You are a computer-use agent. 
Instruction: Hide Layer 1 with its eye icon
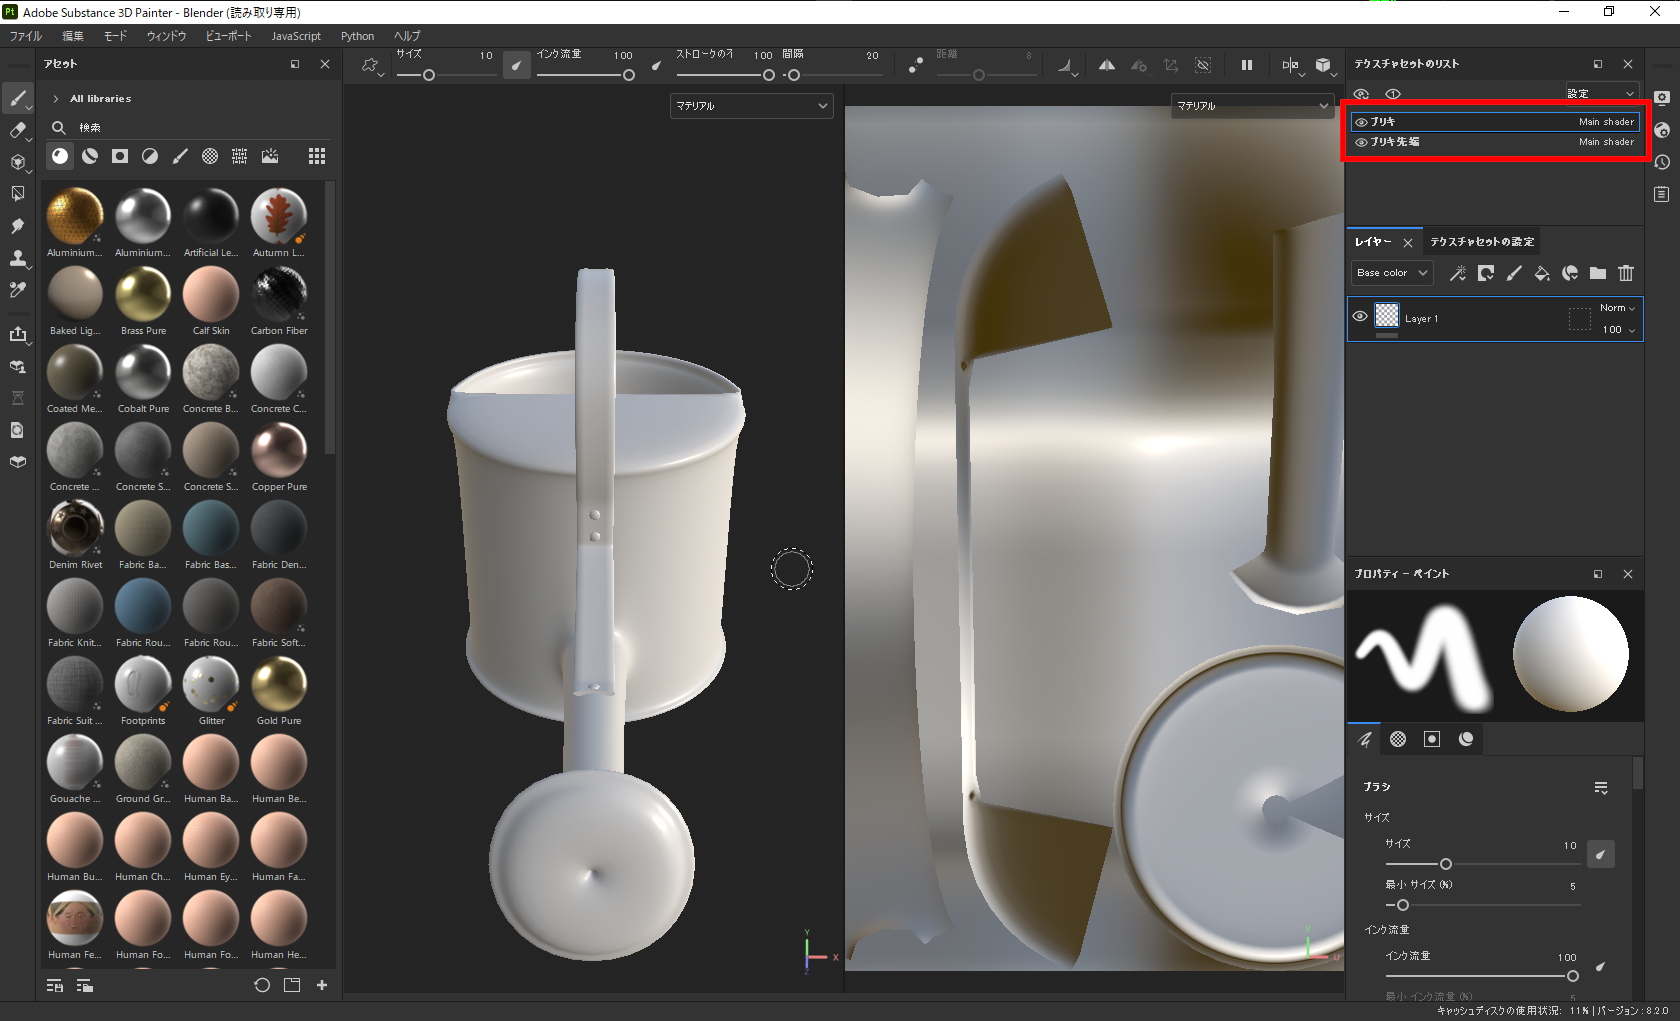click(1360, 316)
